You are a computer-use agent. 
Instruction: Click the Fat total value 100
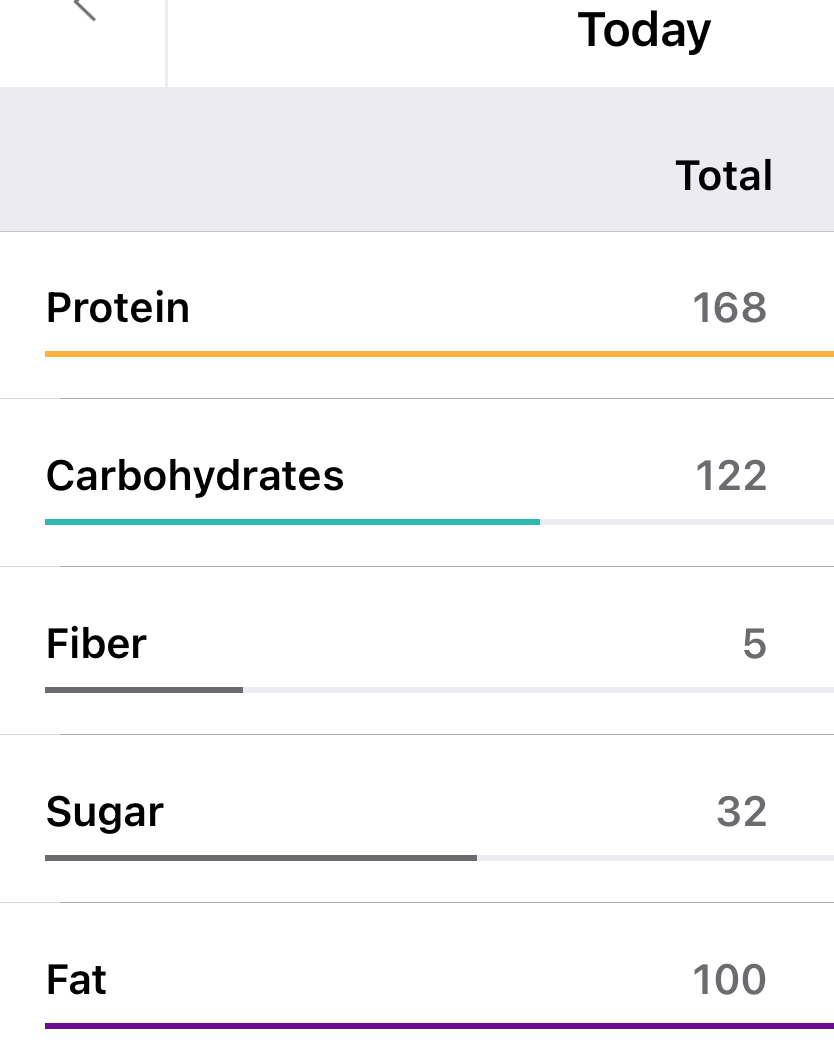730,979
